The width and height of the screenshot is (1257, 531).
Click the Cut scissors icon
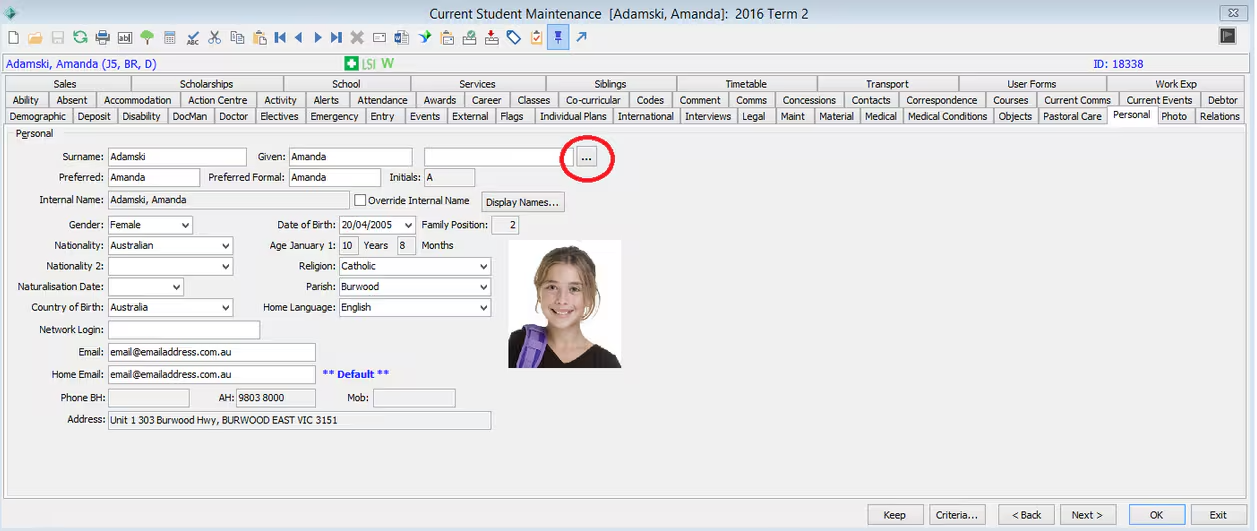coord(215,38)
